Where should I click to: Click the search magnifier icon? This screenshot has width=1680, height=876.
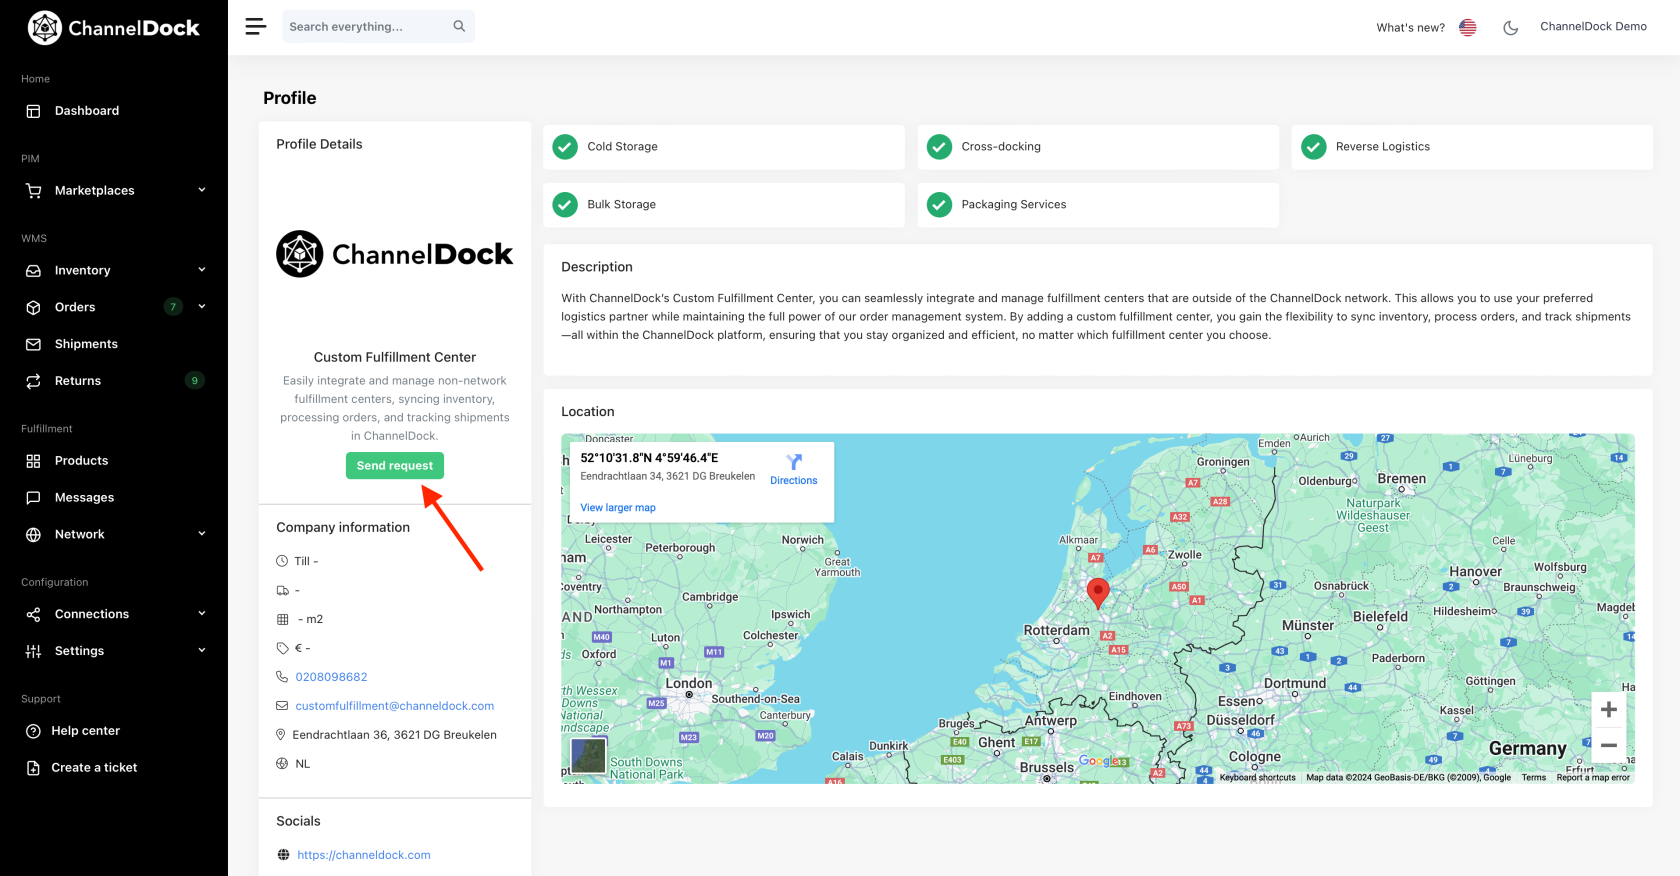459,27
